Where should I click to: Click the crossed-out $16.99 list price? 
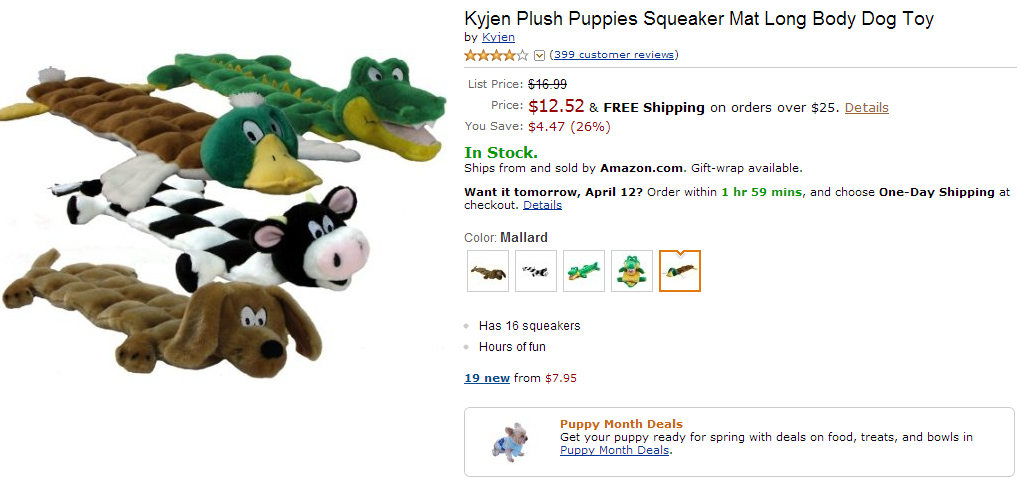(547, 84)
